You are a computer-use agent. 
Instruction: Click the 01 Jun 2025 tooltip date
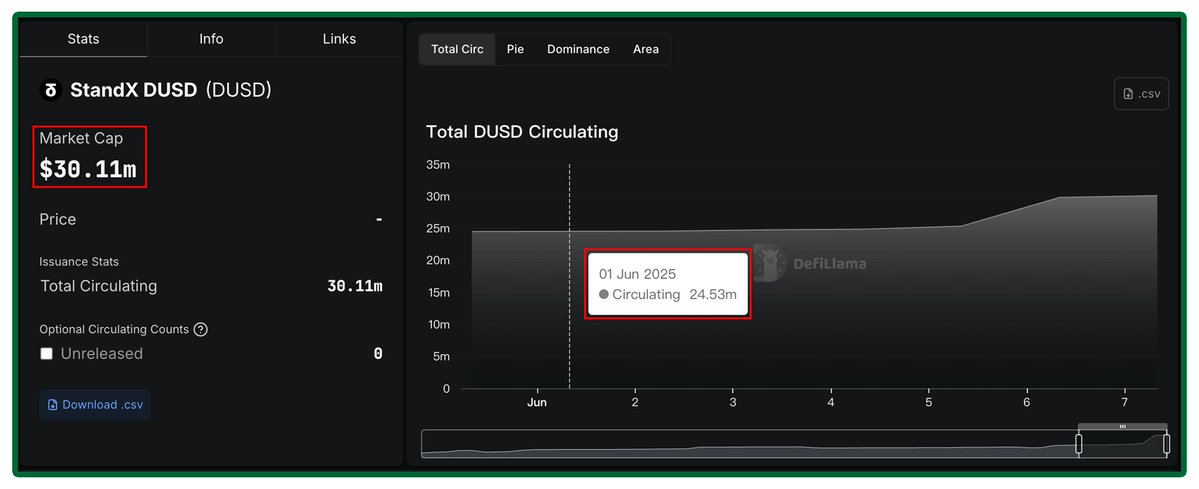(637, 274)
